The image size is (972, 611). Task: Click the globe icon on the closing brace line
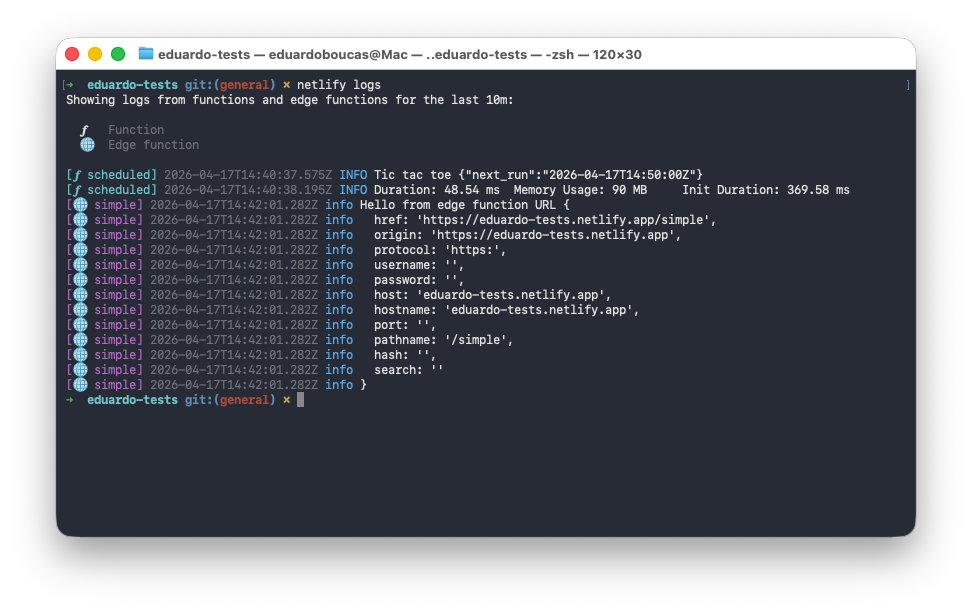tap(81, 385)
